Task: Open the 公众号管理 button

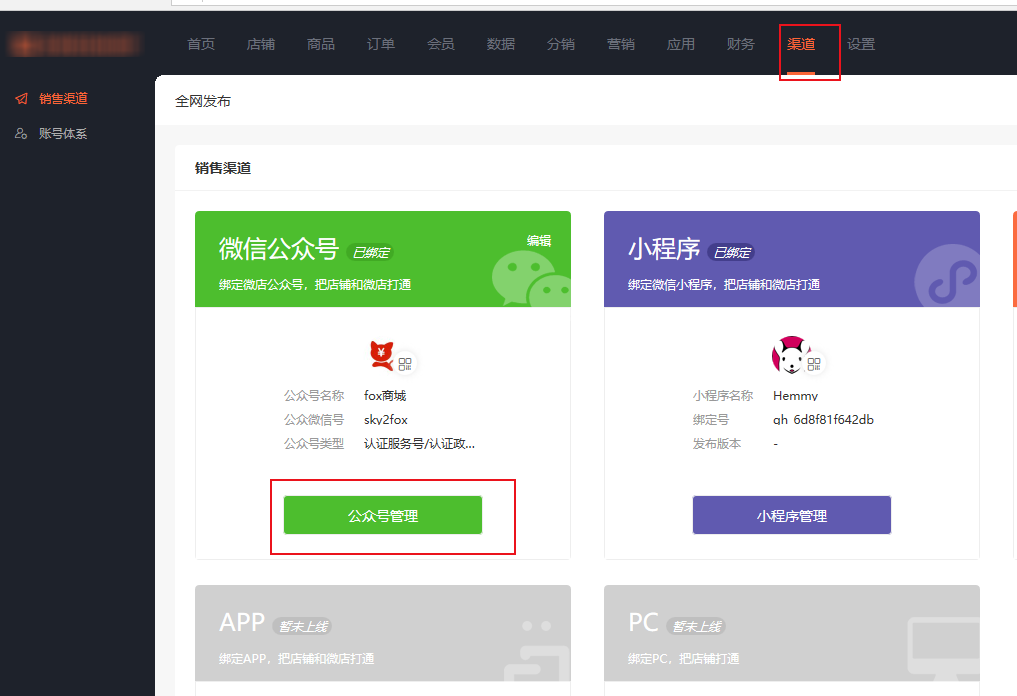Action: [x=383, y=516]
